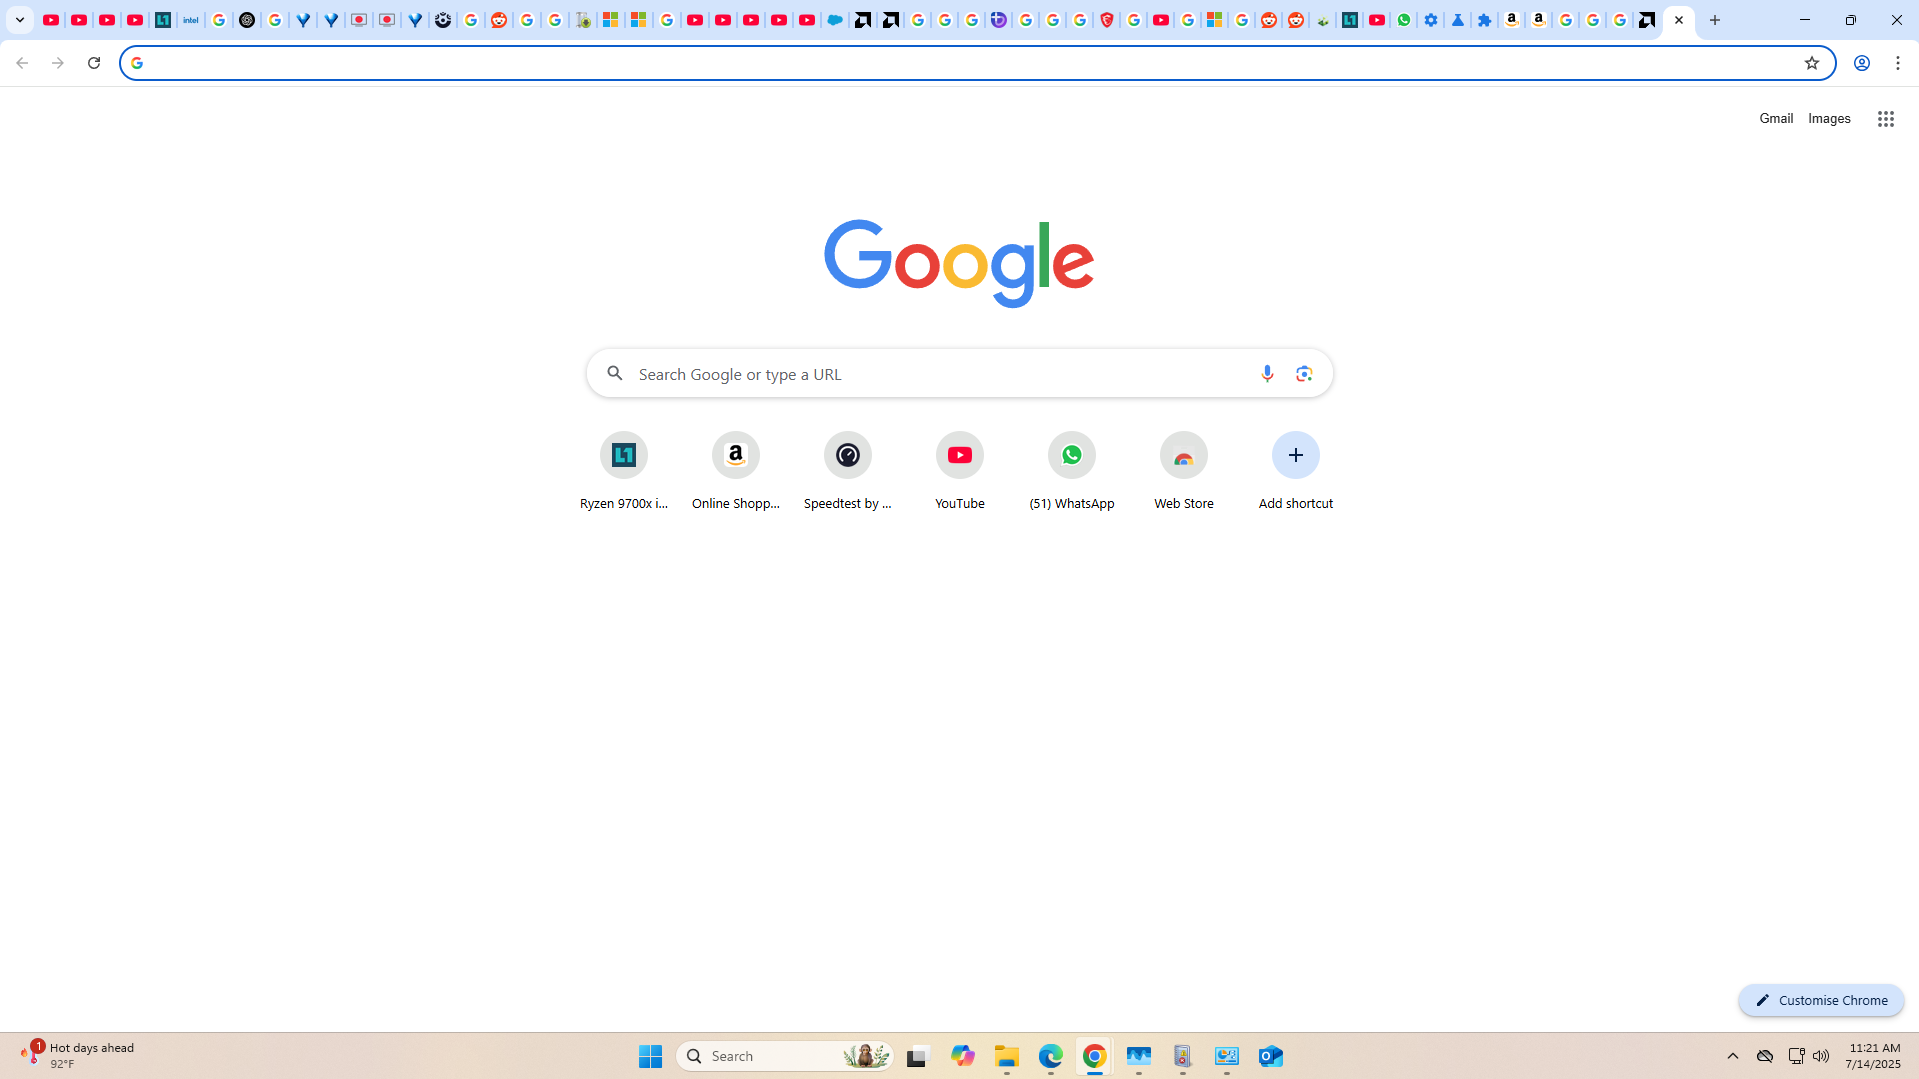Click the Images link
This screenshot has width=1919, height=1079.
(1828, 119)
